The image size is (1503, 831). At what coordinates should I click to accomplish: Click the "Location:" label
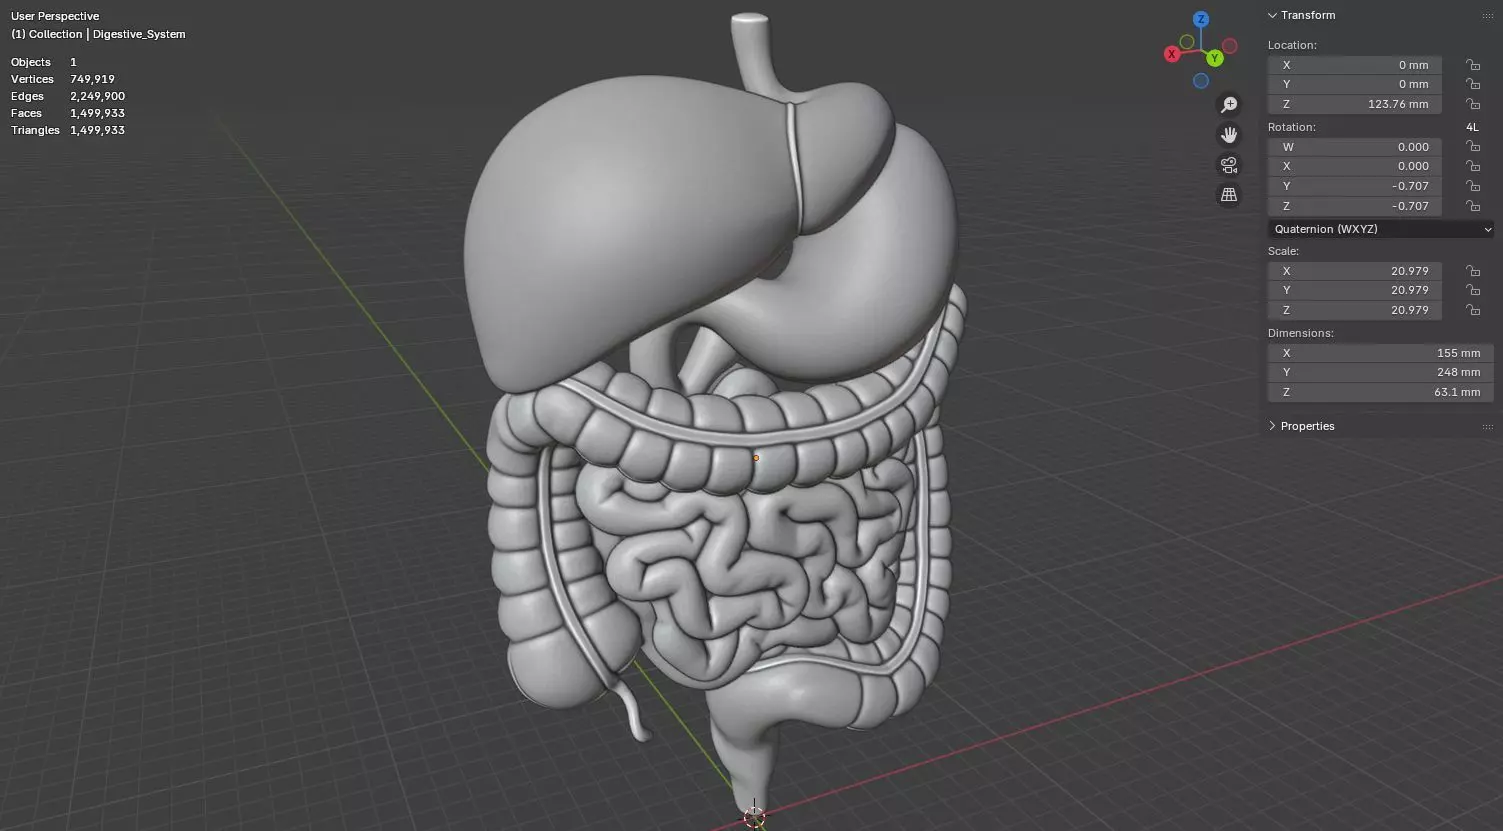[1292, 45]
